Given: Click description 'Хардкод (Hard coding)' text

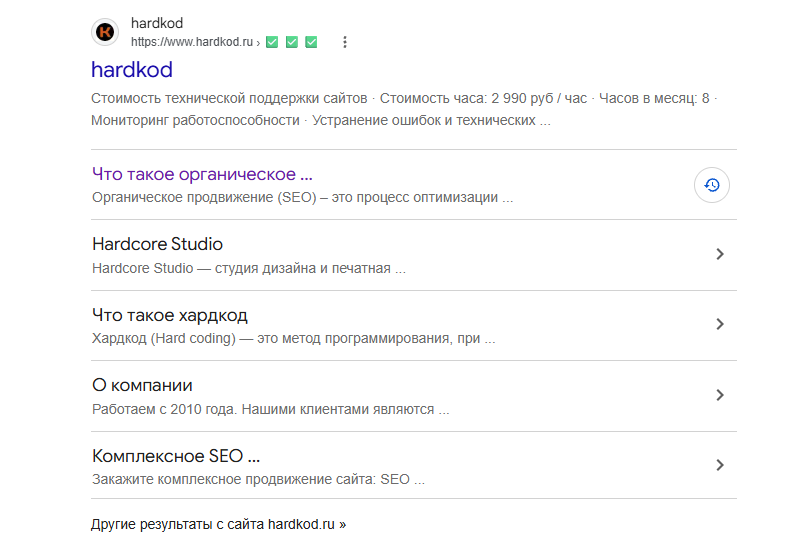Looking at the screenshot, I should pos(164,338).
